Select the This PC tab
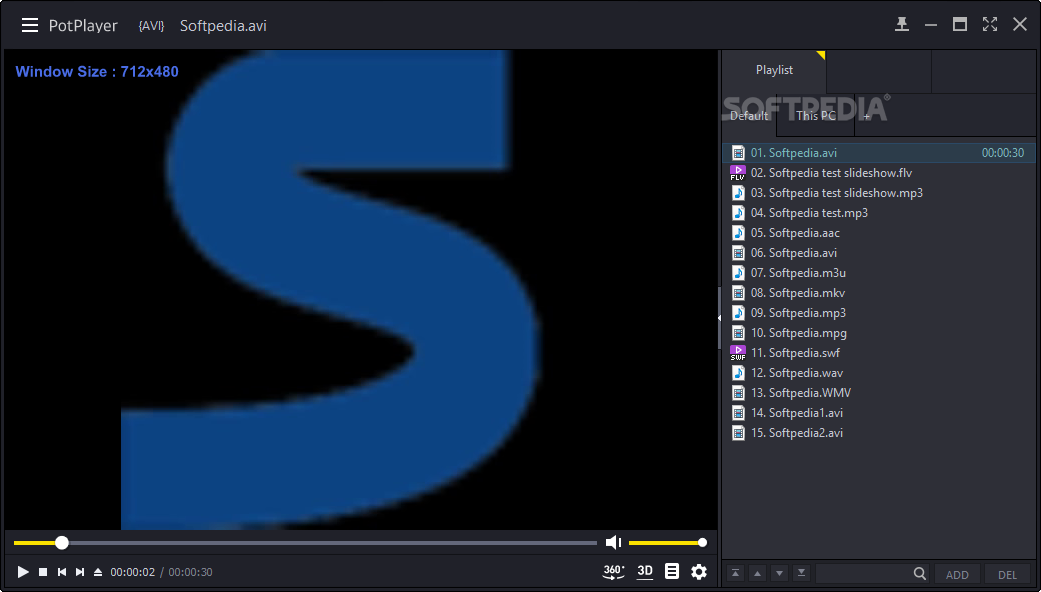Viewport: 1041px width, 592px height. click(816, 115)
